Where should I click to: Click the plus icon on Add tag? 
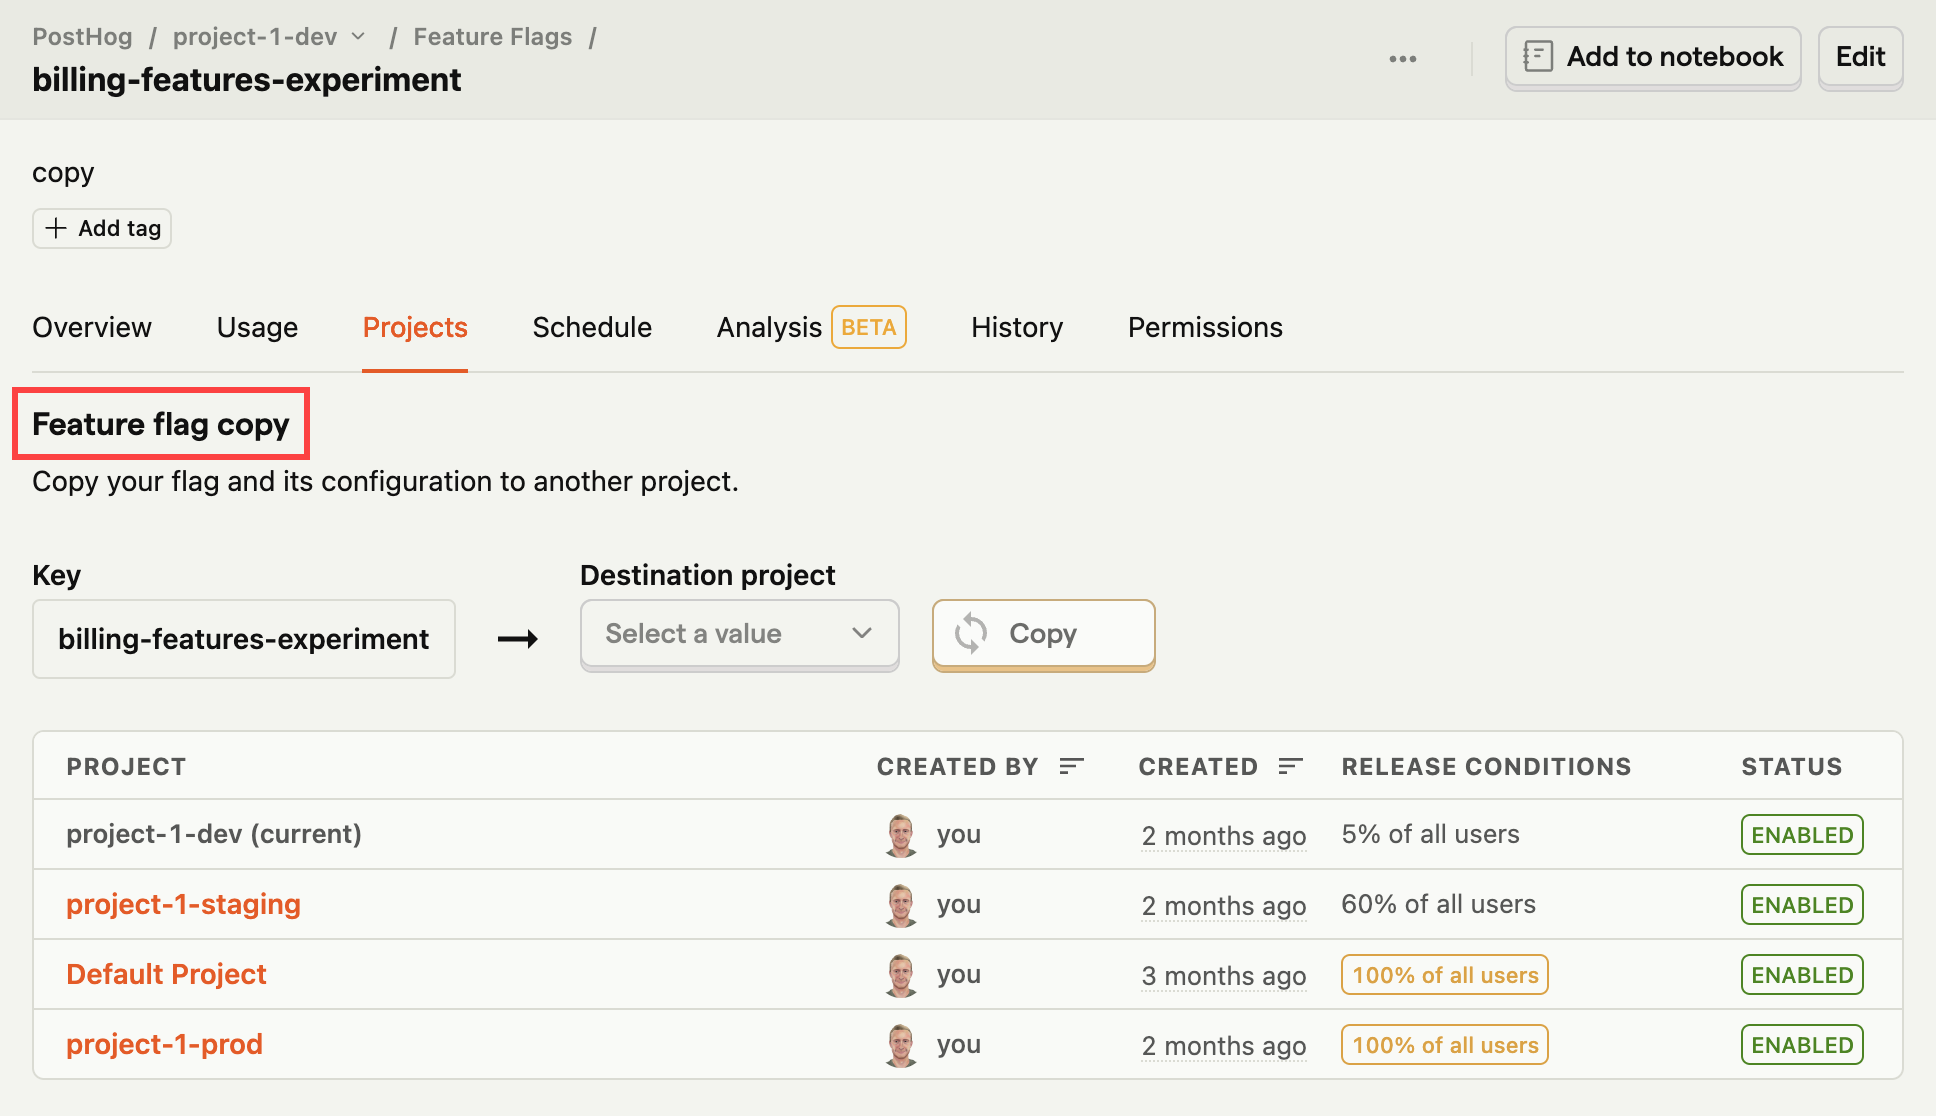57,228
